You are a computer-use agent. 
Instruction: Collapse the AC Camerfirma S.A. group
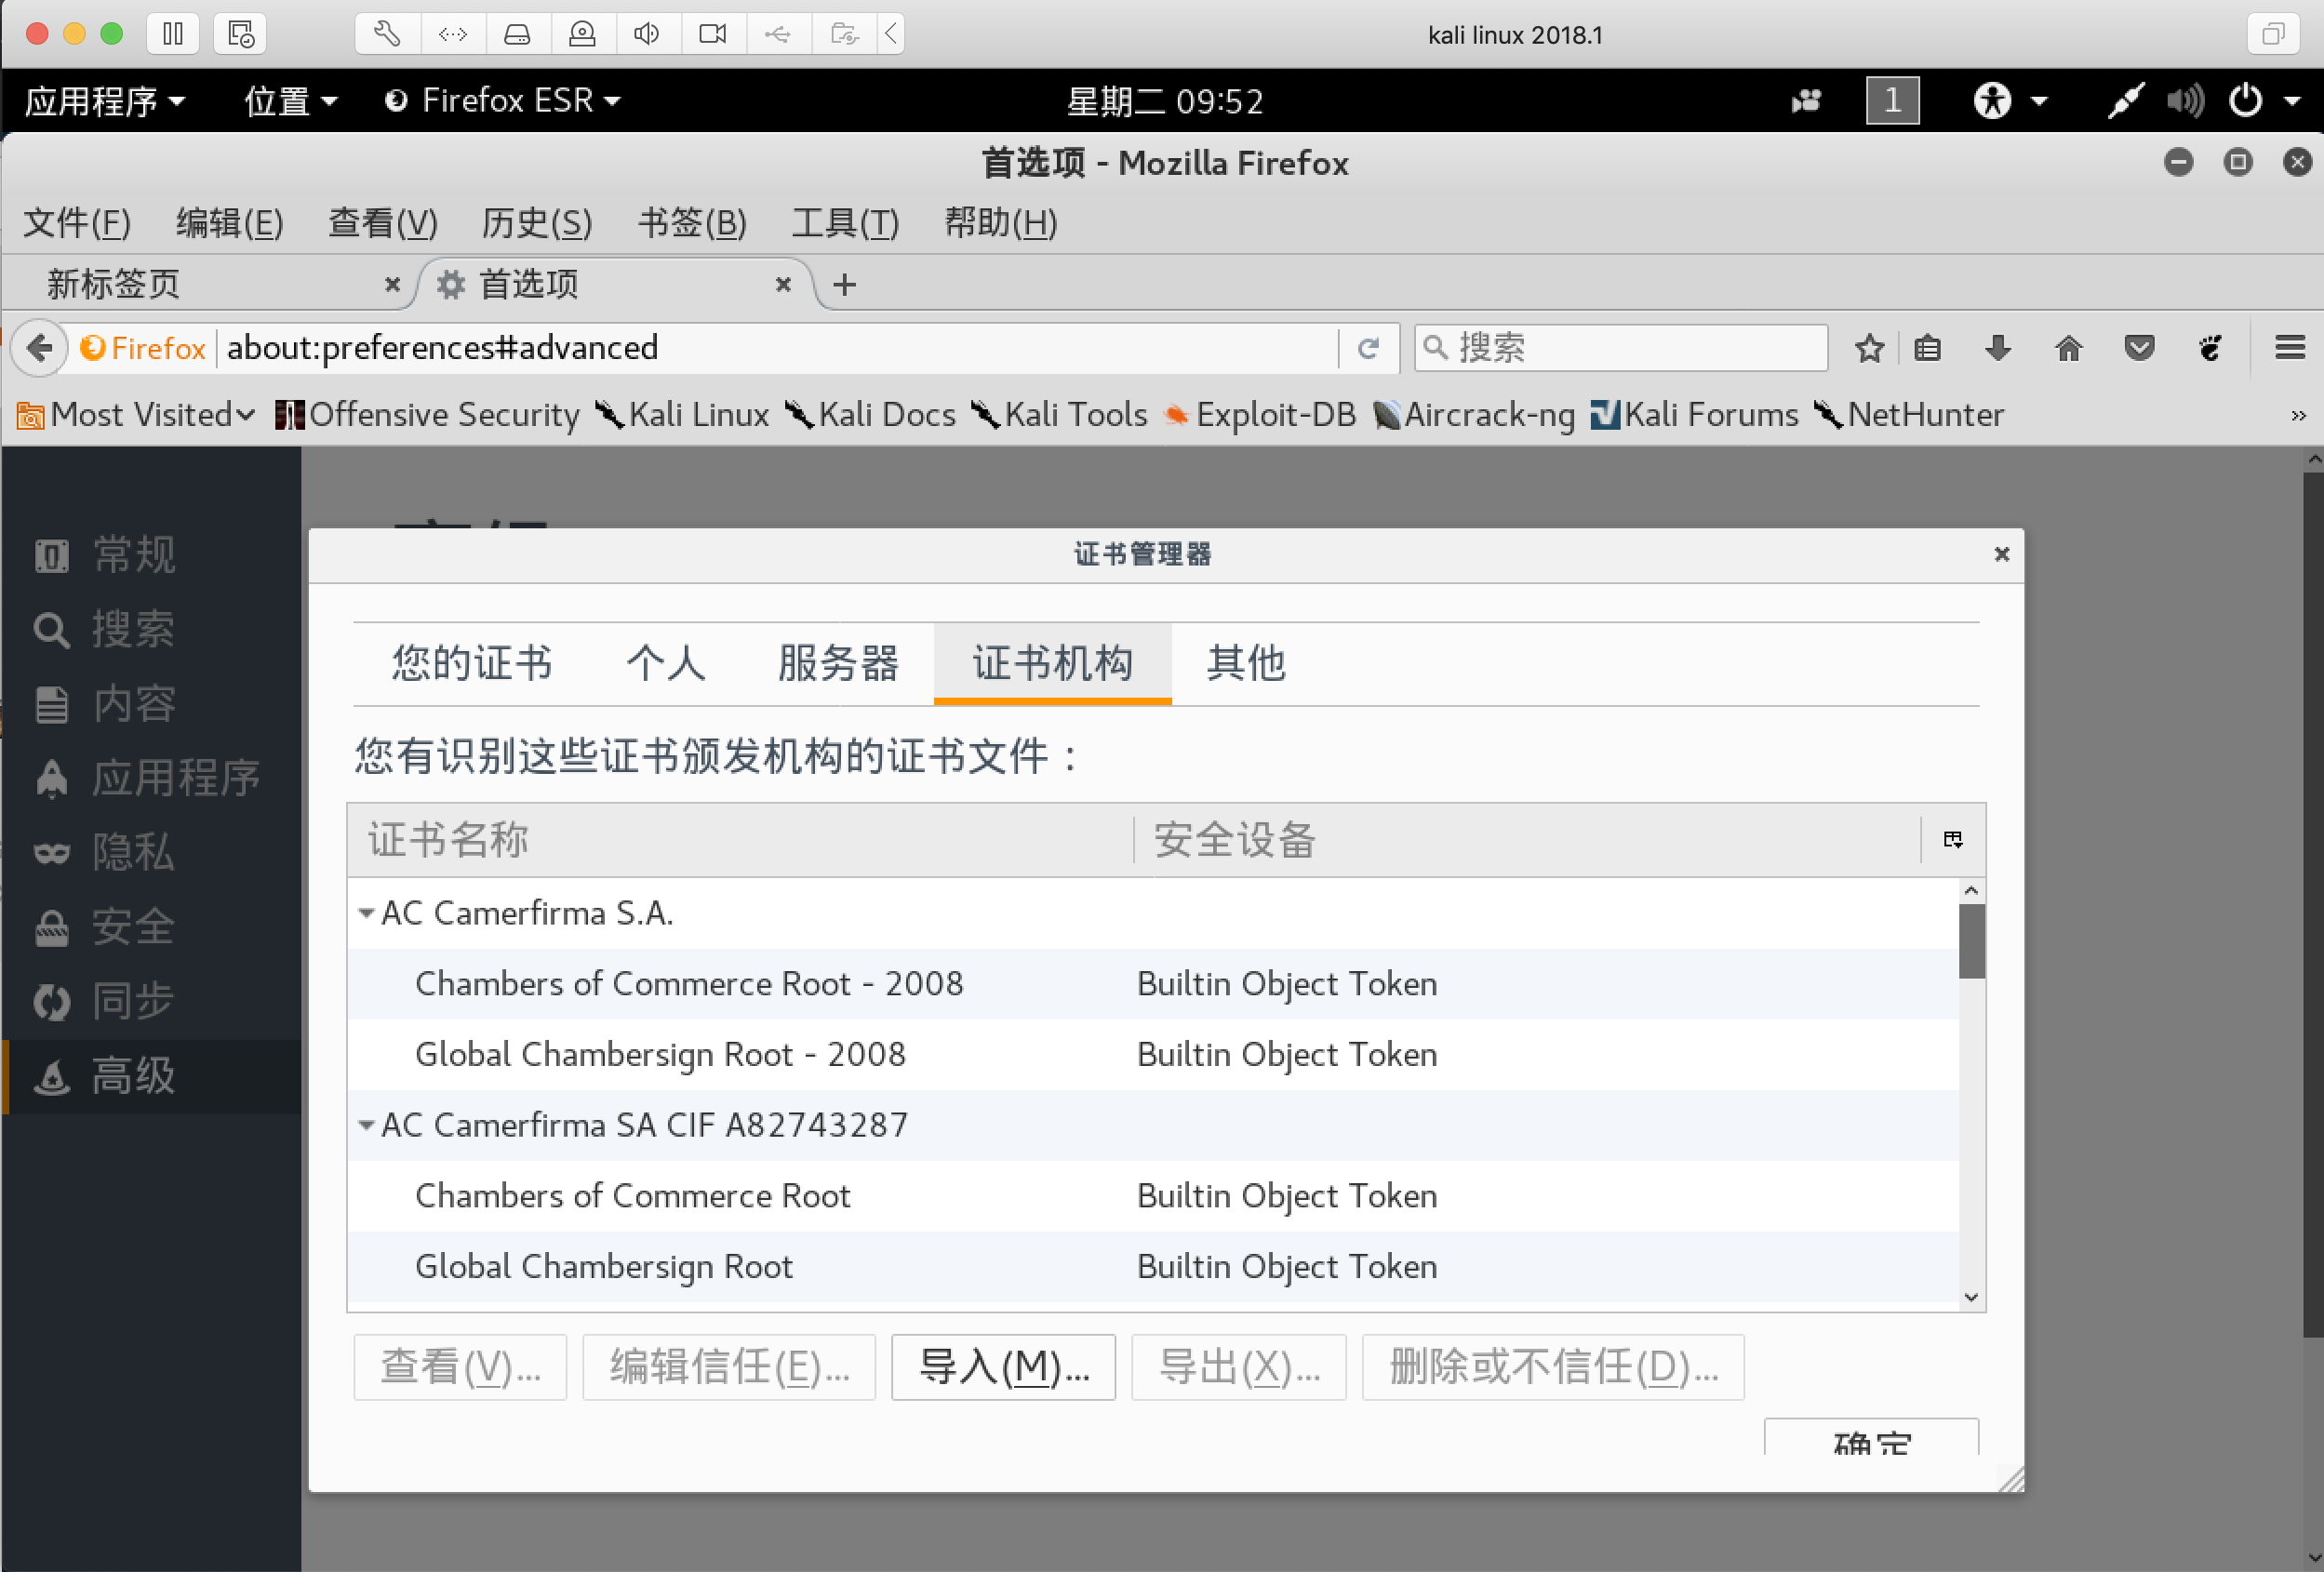[366, 913]
